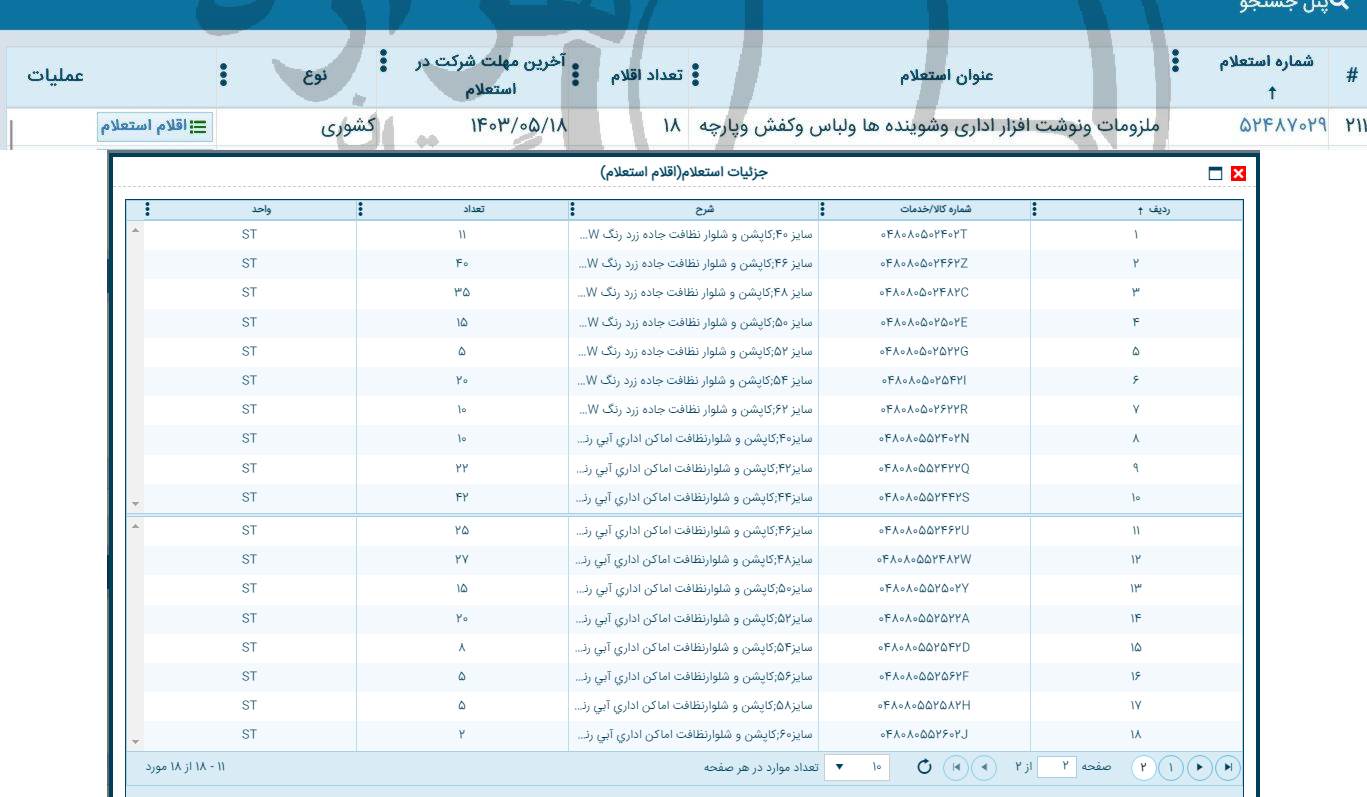
Task: Select item code ۰۴۸۰۸۰۵۵۲۵۴۲D cell
Action: coord(924,647)
